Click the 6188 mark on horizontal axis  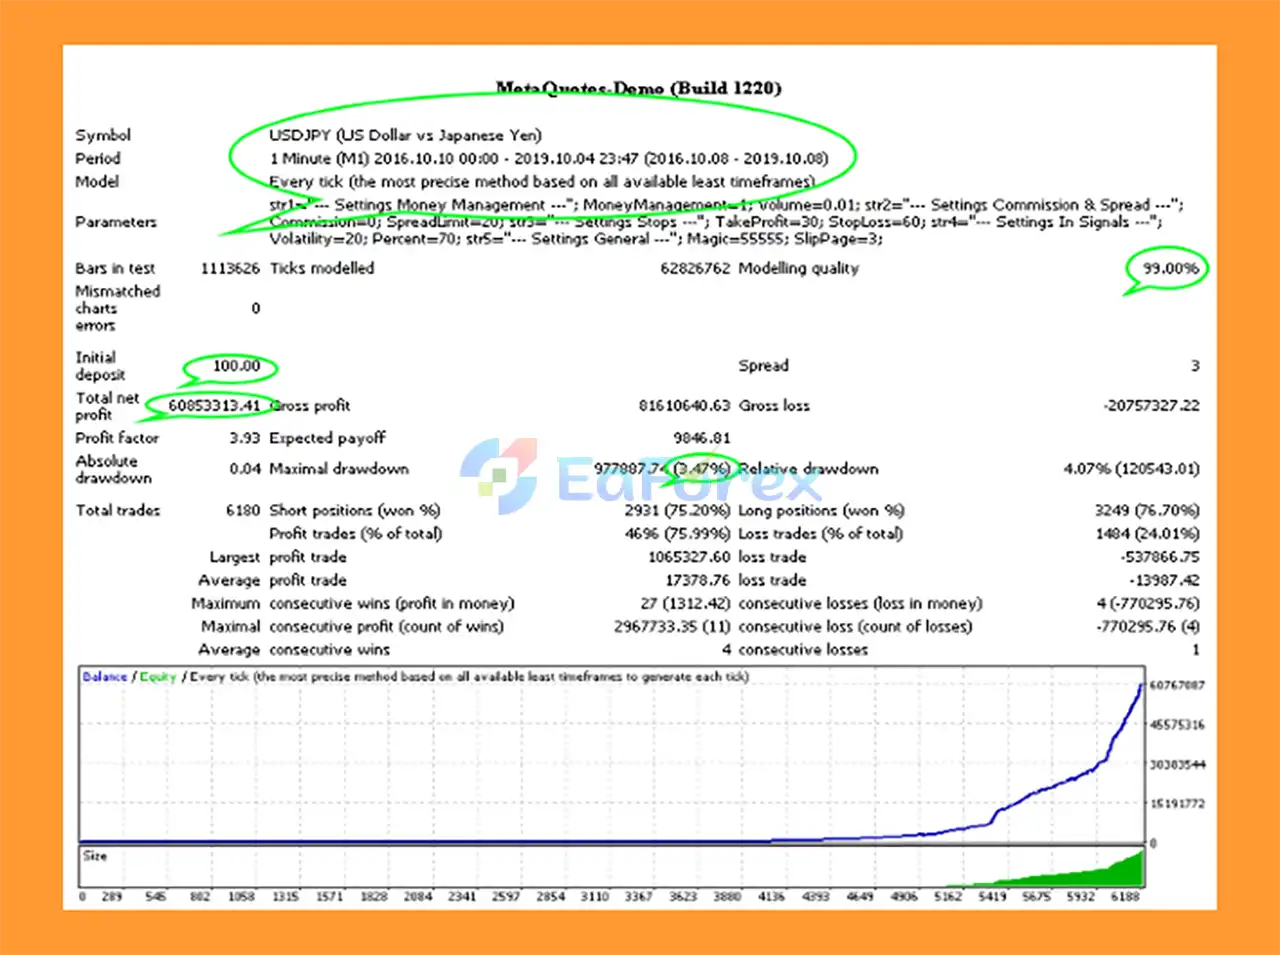[1125, 897]
